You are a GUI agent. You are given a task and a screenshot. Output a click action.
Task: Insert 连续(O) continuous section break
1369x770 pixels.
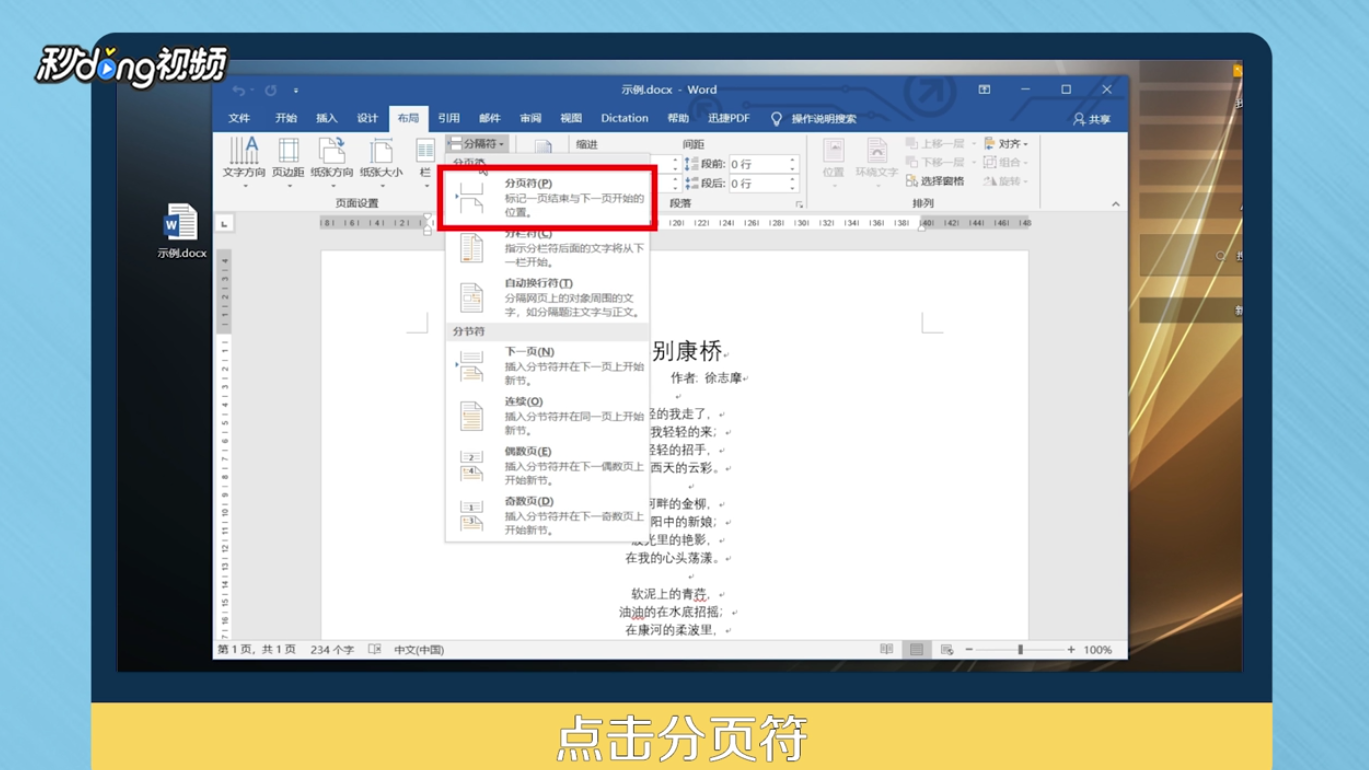point(548,416)
